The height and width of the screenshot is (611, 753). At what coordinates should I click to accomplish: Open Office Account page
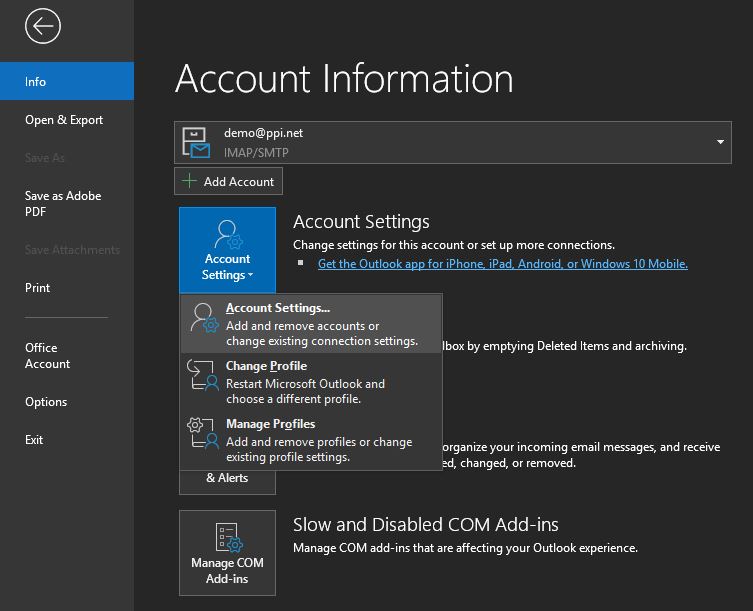[47, 356]
